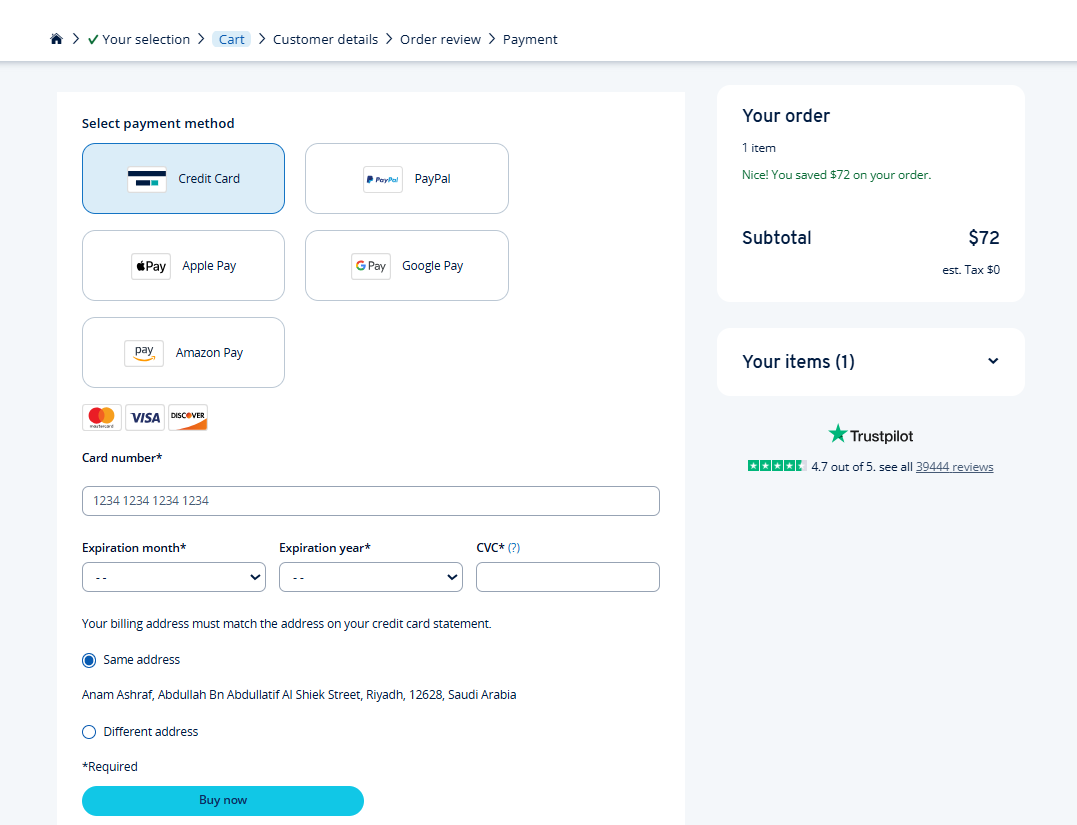The width and height of the screenshot is (1077, 825).
Task: Open the Expiration month dropdown
Action: click(174, 577)
